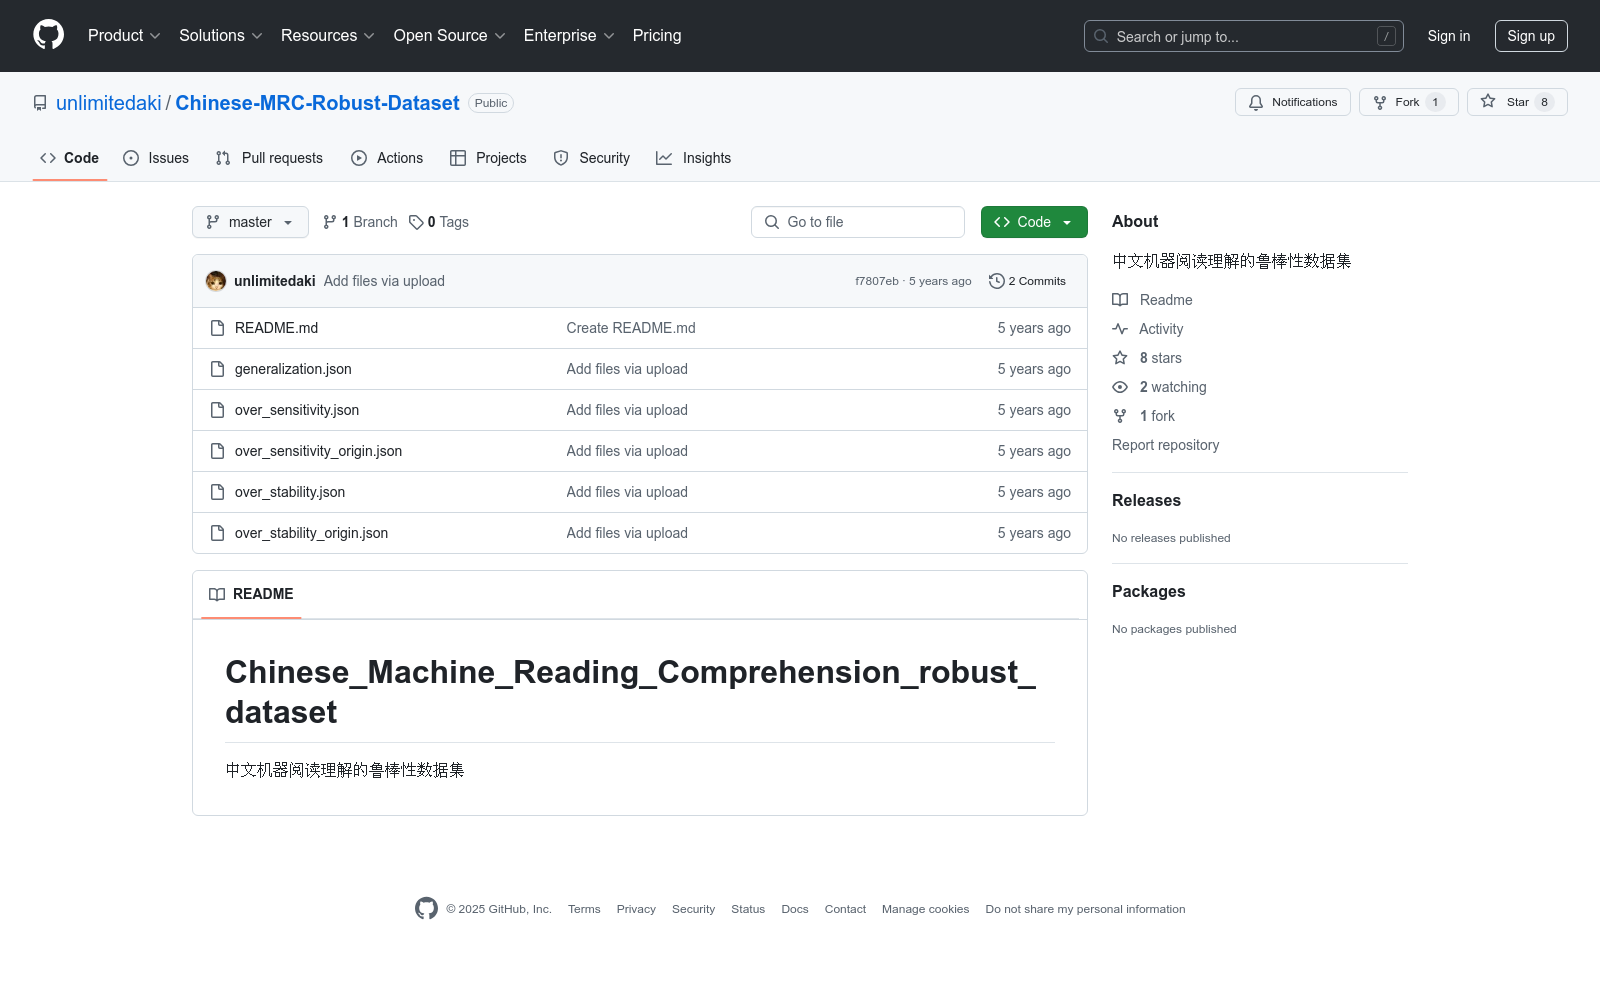Click the file icon next to over_sensitivity.json
Image resolution: width=1600 pixels, height=1000 pixels.
(x=217, y=410)
